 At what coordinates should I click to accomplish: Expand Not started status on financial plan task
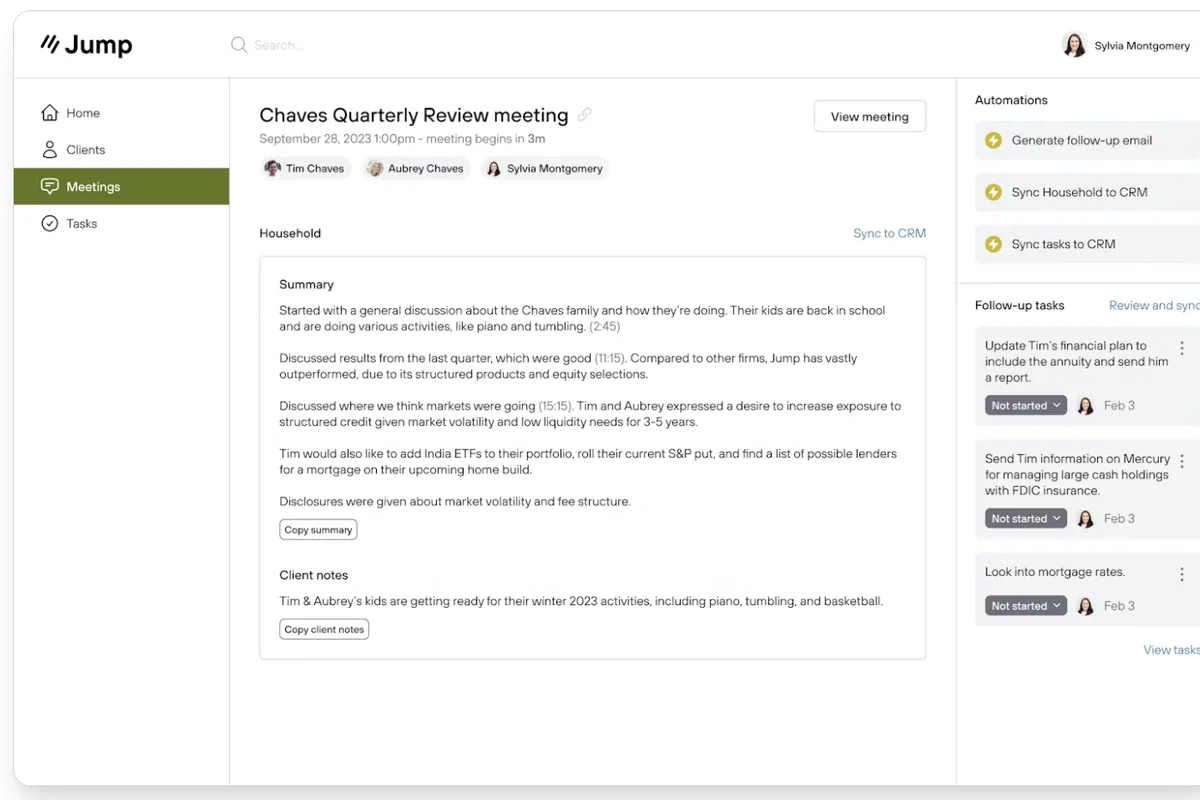coord(1026,406)
